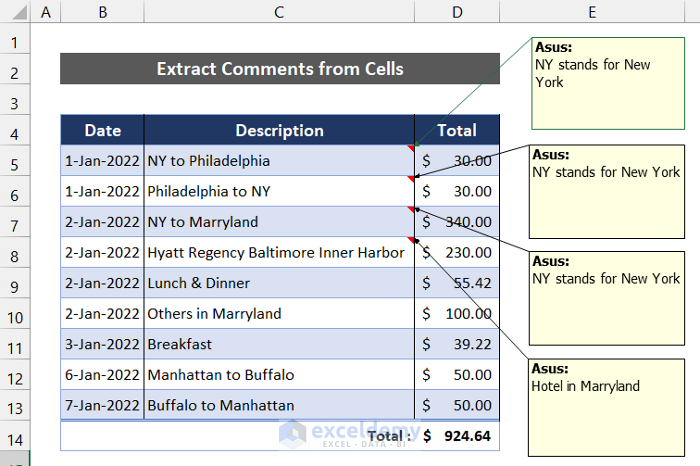Click the red comment marker on Philadelphia to NY

pyautogui.click(x=411, y=179)
